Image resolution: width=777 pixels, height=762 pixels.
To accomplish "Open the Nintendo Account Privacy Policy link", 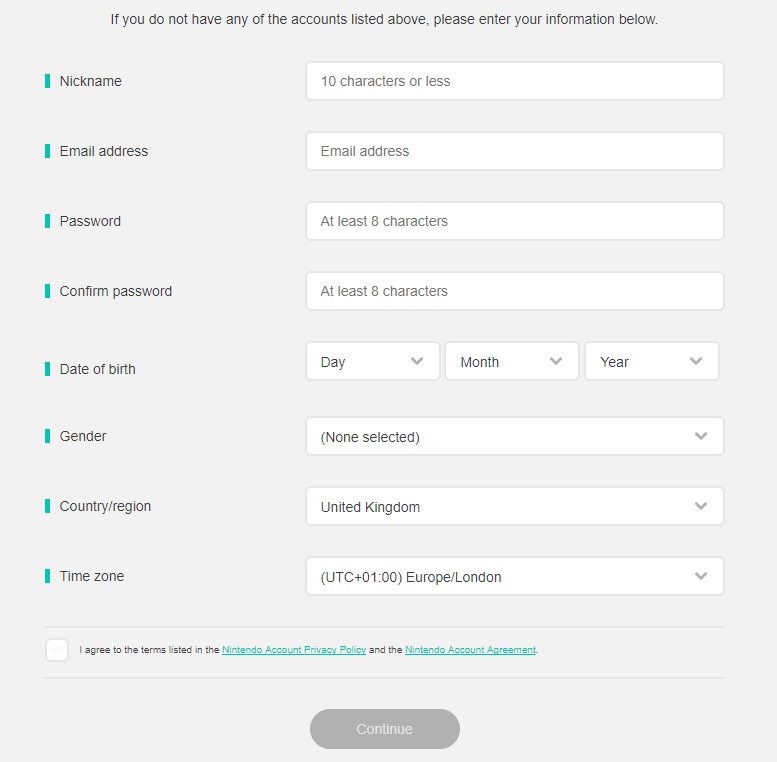I will [x=294, y=650].
